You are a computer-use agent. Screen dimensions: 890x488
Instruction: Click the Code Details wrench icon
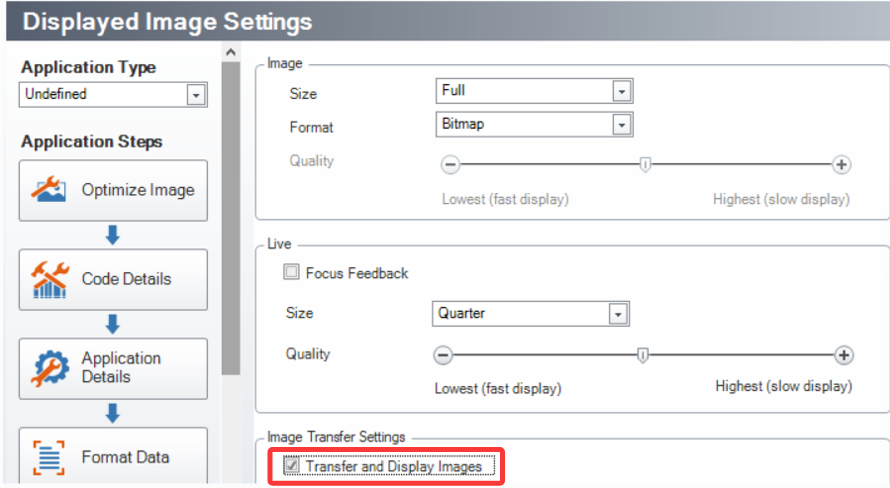pos(49,279)
